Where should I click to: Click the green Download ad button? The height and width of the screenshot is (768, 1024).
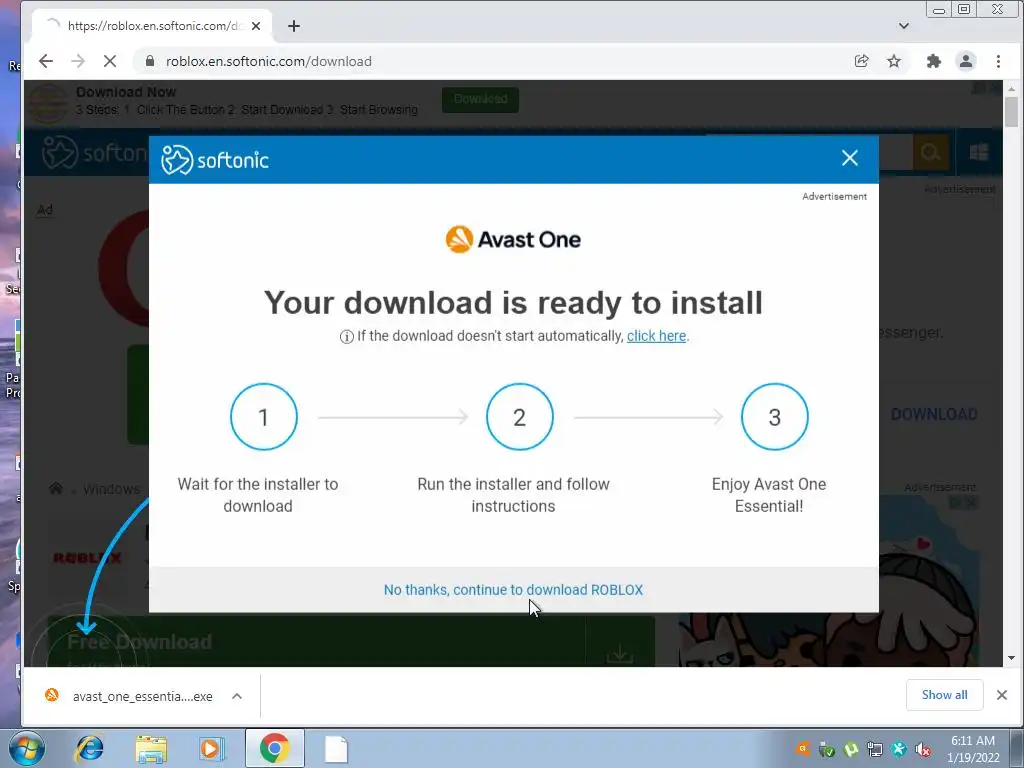pyautogui.click(x=480, y=99)
